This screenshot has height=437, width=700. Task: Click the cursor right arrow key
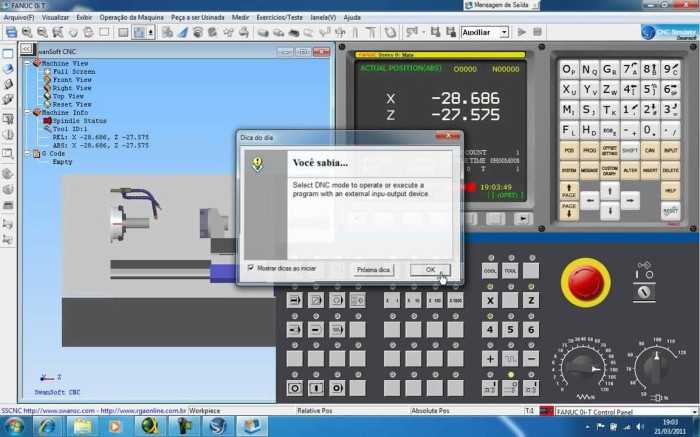(x=630, y=201)
